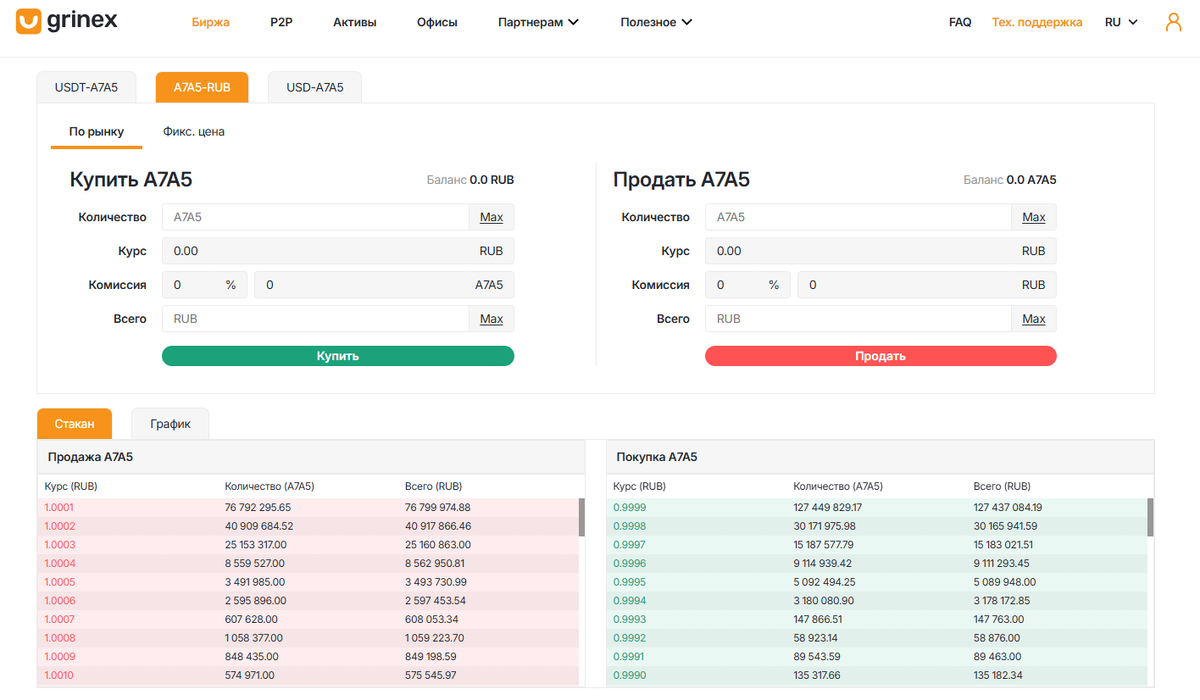Click the buy order book scrollbar
1200x700 pixels.
click(x=1150, y=518)
